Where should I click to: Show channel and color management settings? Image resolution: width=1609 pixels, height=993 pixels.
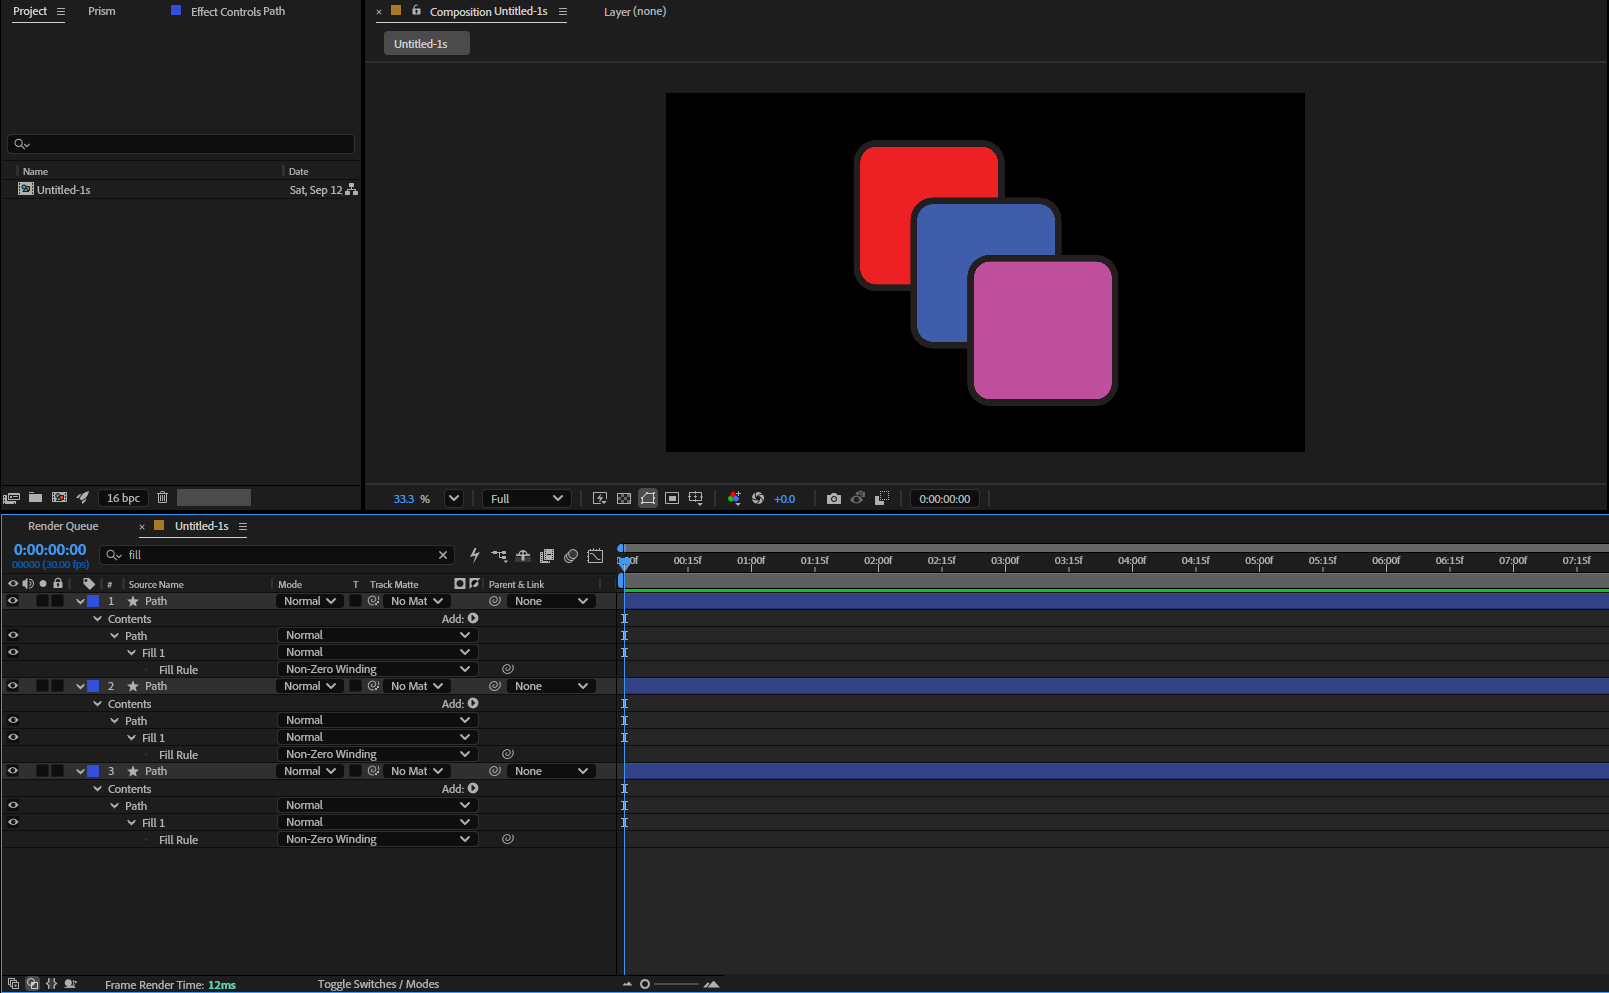(734, 499)
